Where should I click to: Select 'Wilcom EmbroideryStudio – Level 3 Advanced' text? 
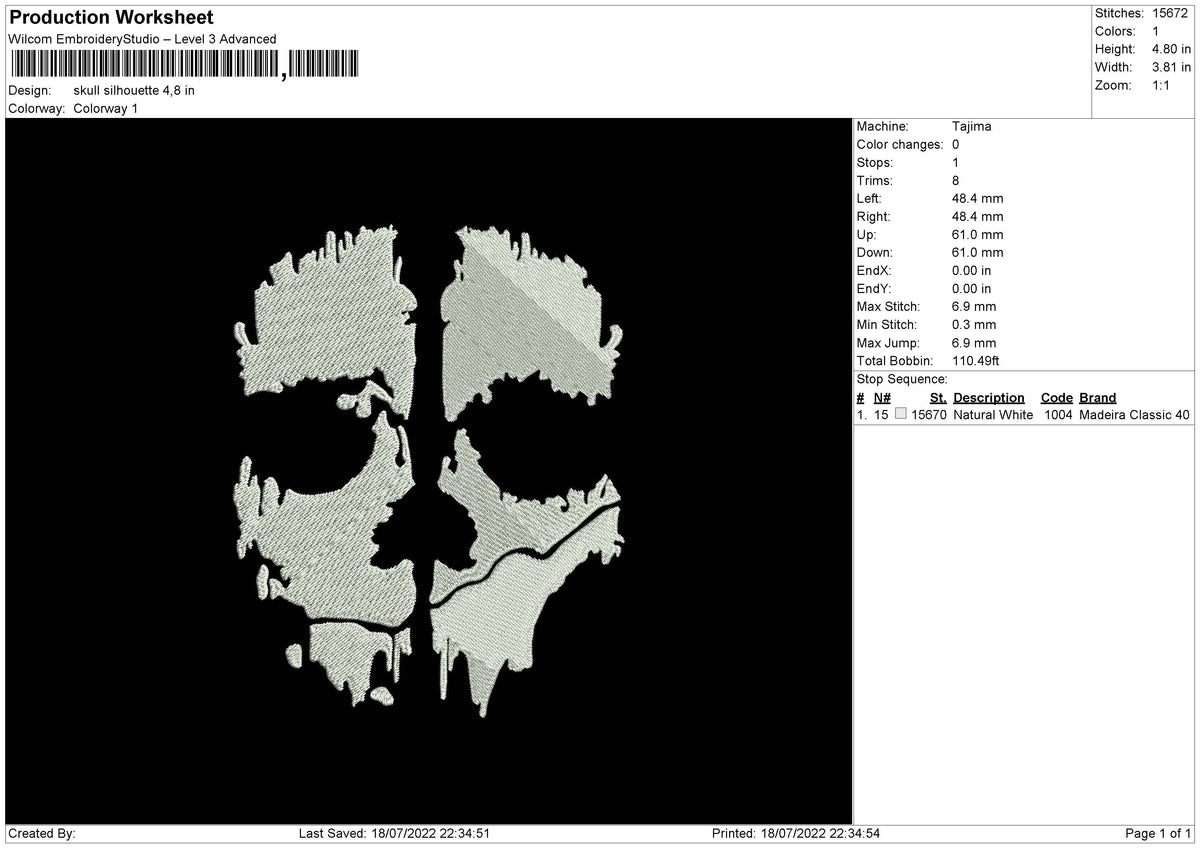pos(142,39)
